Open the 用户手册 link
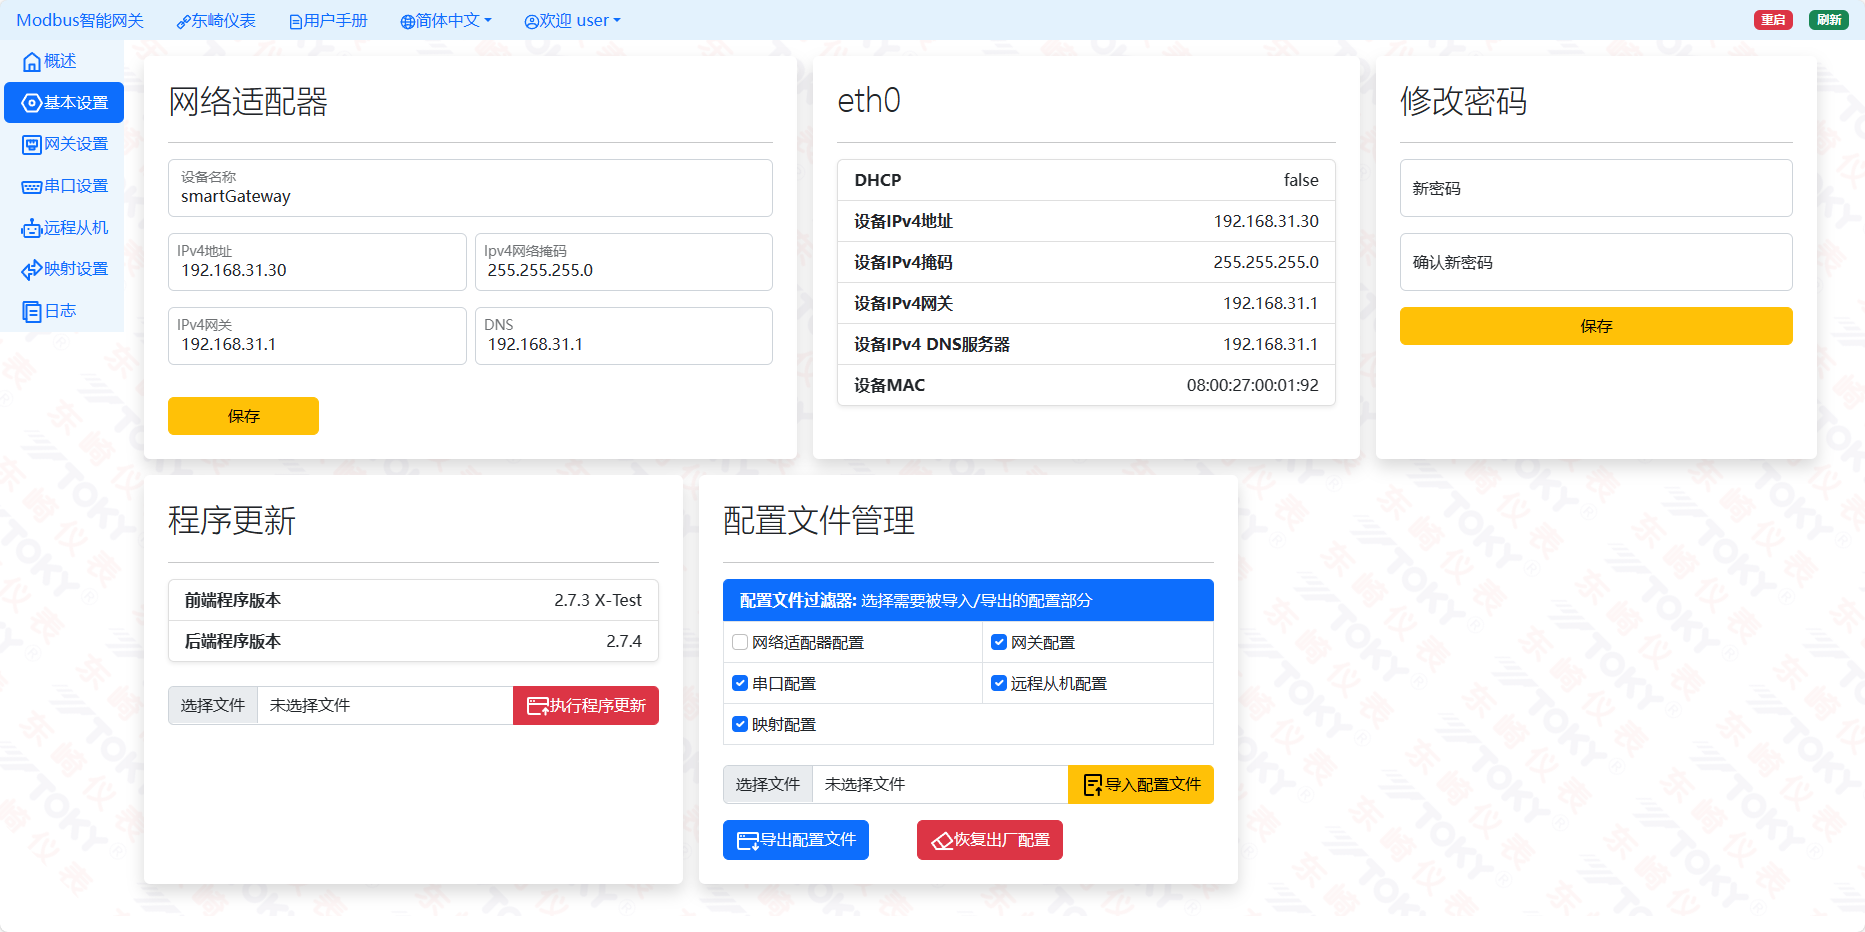 click(x=328, y=21)
